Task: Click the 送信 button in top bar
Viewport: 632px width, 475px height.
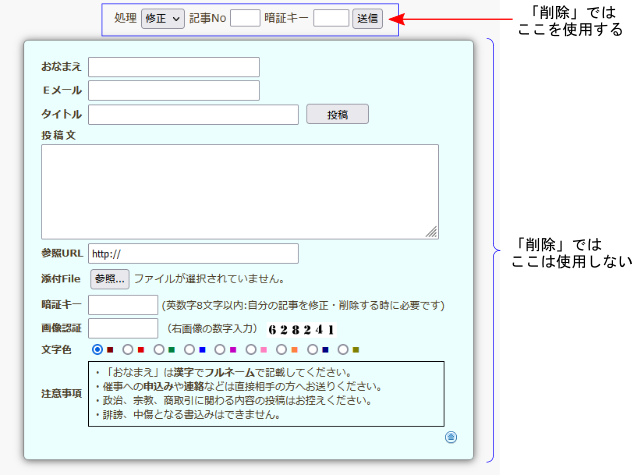Action: pos(367,18)
